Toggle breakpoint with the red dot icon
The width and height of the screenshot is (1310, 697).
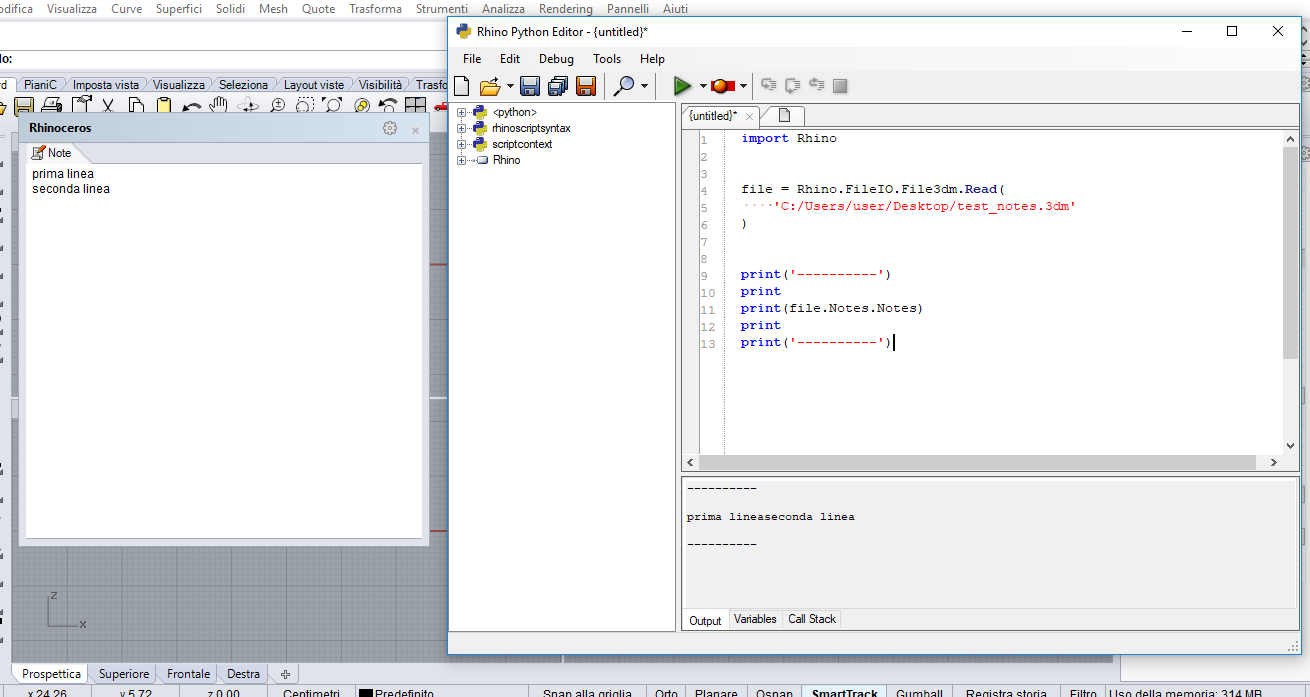pyautogui.click(x=723, y=86)
